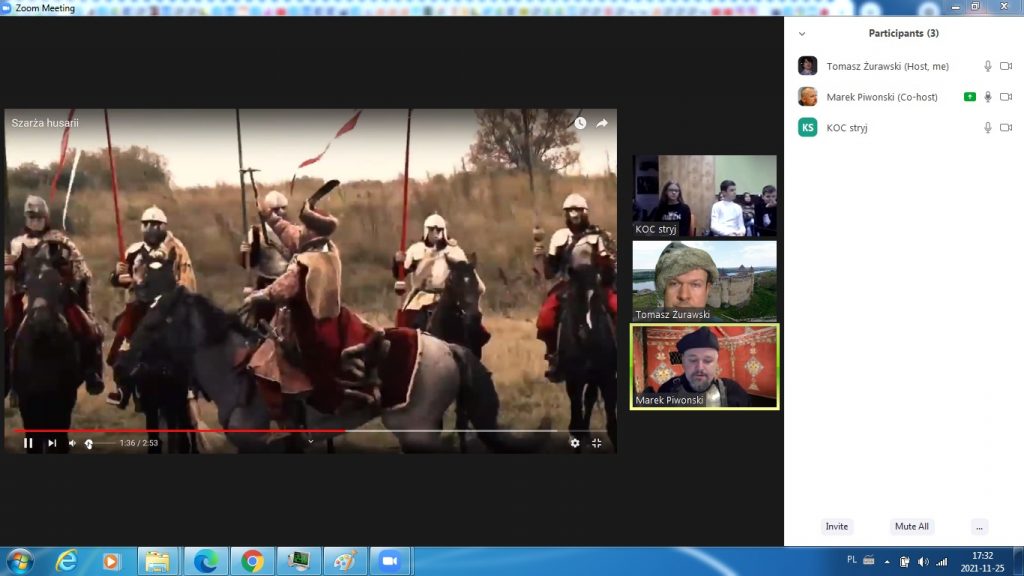Viewport: 1024px width, 576px height.
Task: Toggle Marek Piwonski's microphone
Action: pyautogui.click(x=988, y=97)
